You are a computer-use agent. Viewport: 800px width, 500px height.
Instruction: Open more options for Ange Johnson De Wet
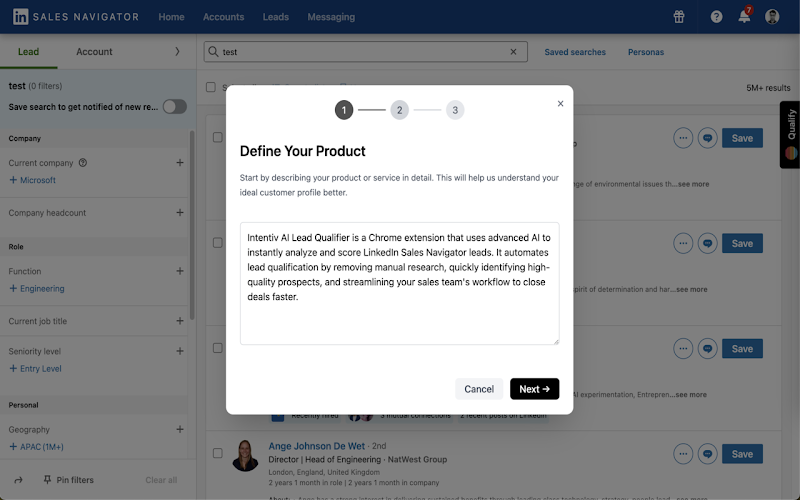click(683, 454)
